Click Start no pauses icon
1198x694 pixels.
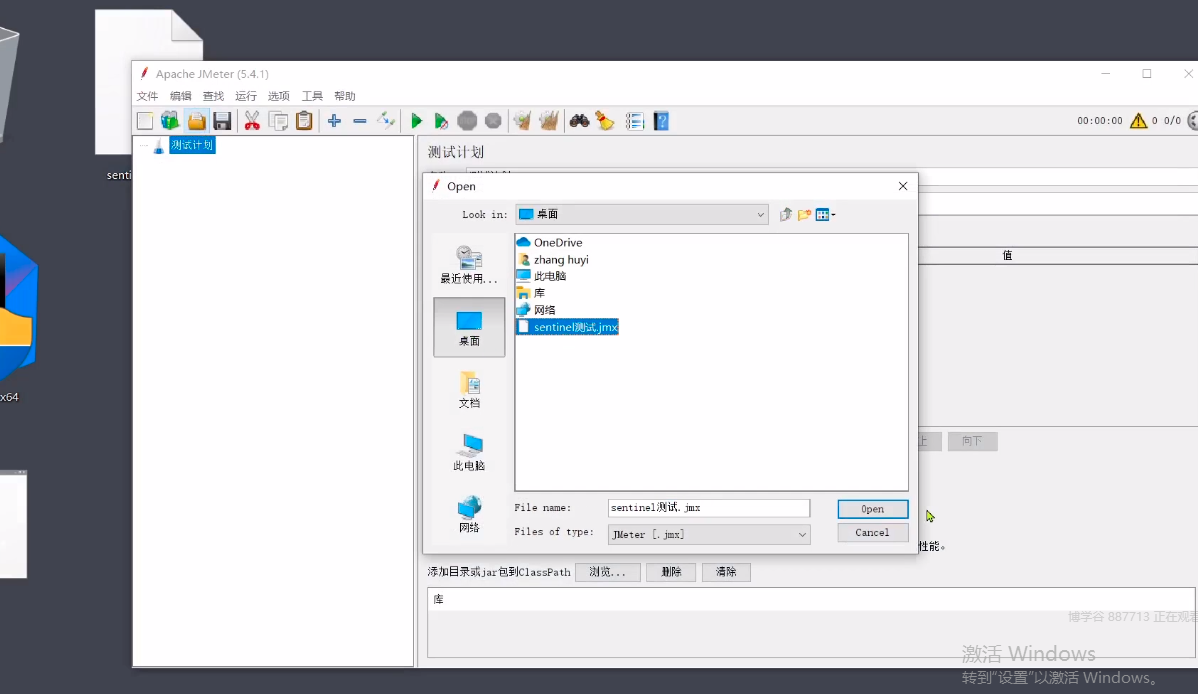tap(441, 121)
